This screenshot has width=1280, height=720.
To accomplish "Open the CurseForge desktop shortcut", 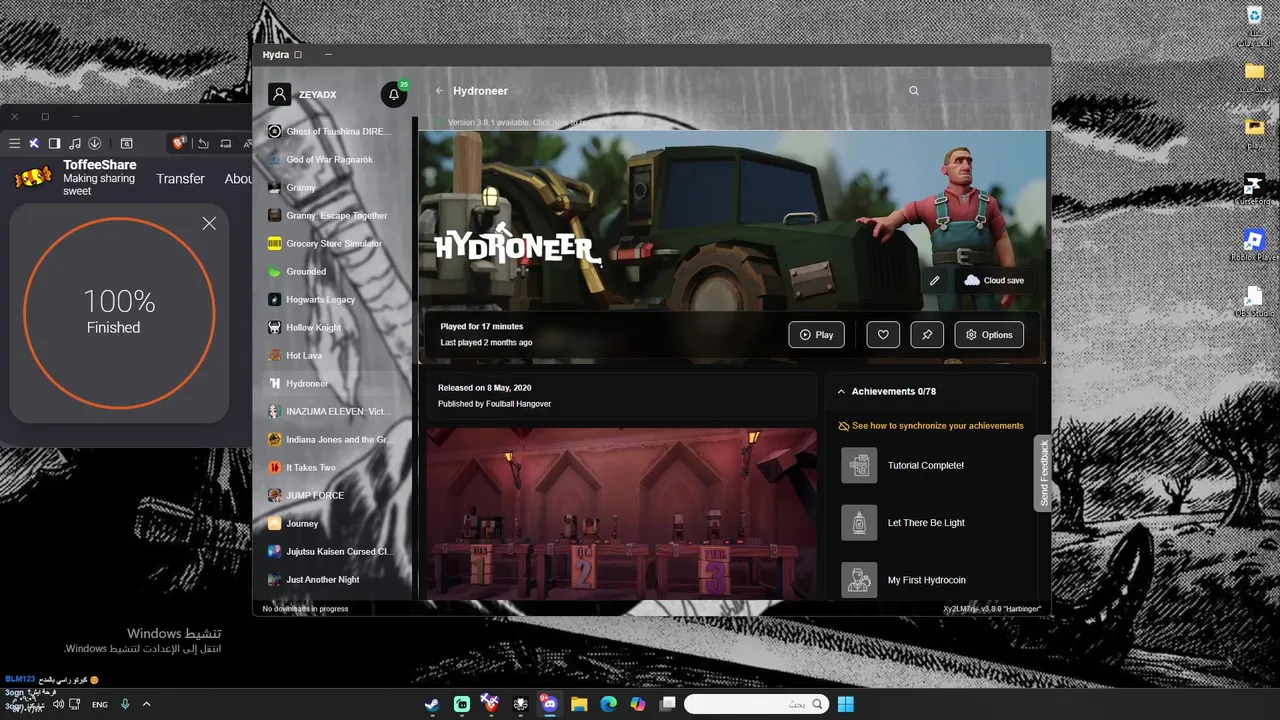I will [x=1254, y=190].
